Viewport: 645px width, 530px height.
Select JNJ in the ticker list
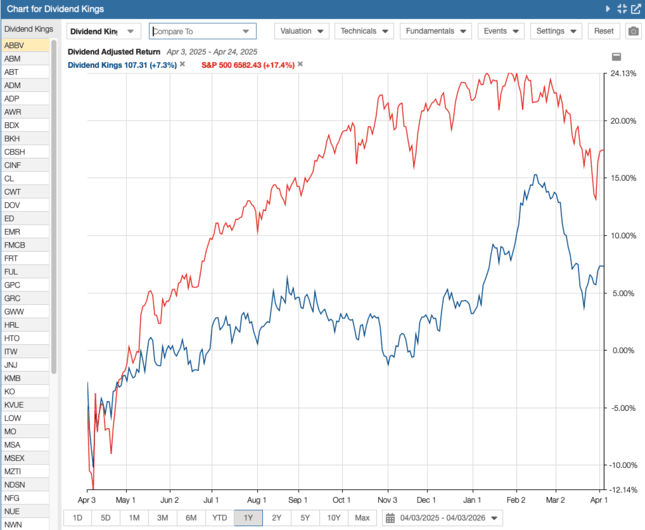(x=12, y=365)
